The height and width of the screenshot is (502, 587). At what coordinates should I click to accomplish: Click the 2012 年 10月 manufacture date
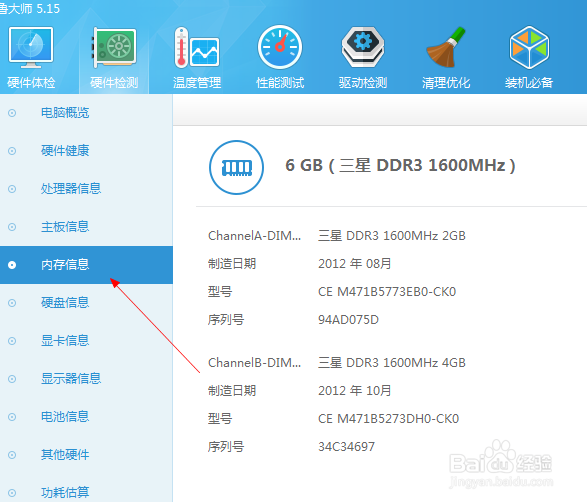(x=355, y=390)
